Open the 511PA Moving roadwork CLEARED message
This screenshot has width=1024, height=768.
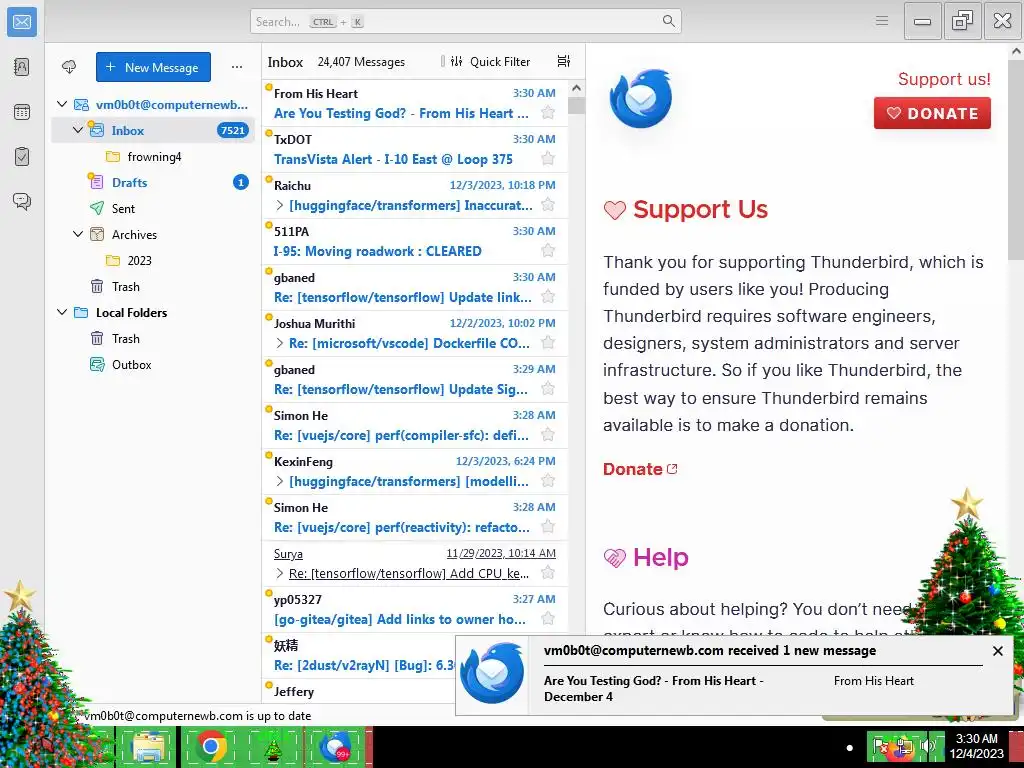pyautogui.click(x=415, y=241)
